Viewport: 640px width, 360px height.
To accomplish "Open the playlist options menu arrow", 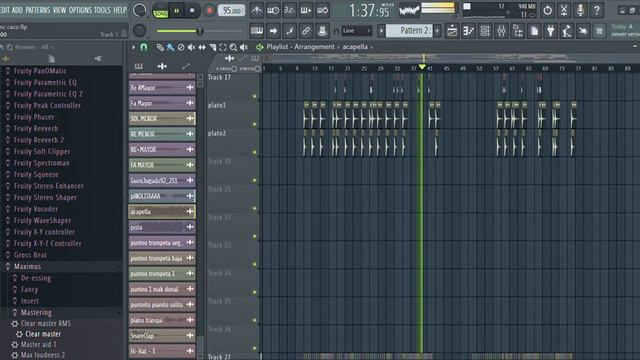I will (x=133, y=47).
